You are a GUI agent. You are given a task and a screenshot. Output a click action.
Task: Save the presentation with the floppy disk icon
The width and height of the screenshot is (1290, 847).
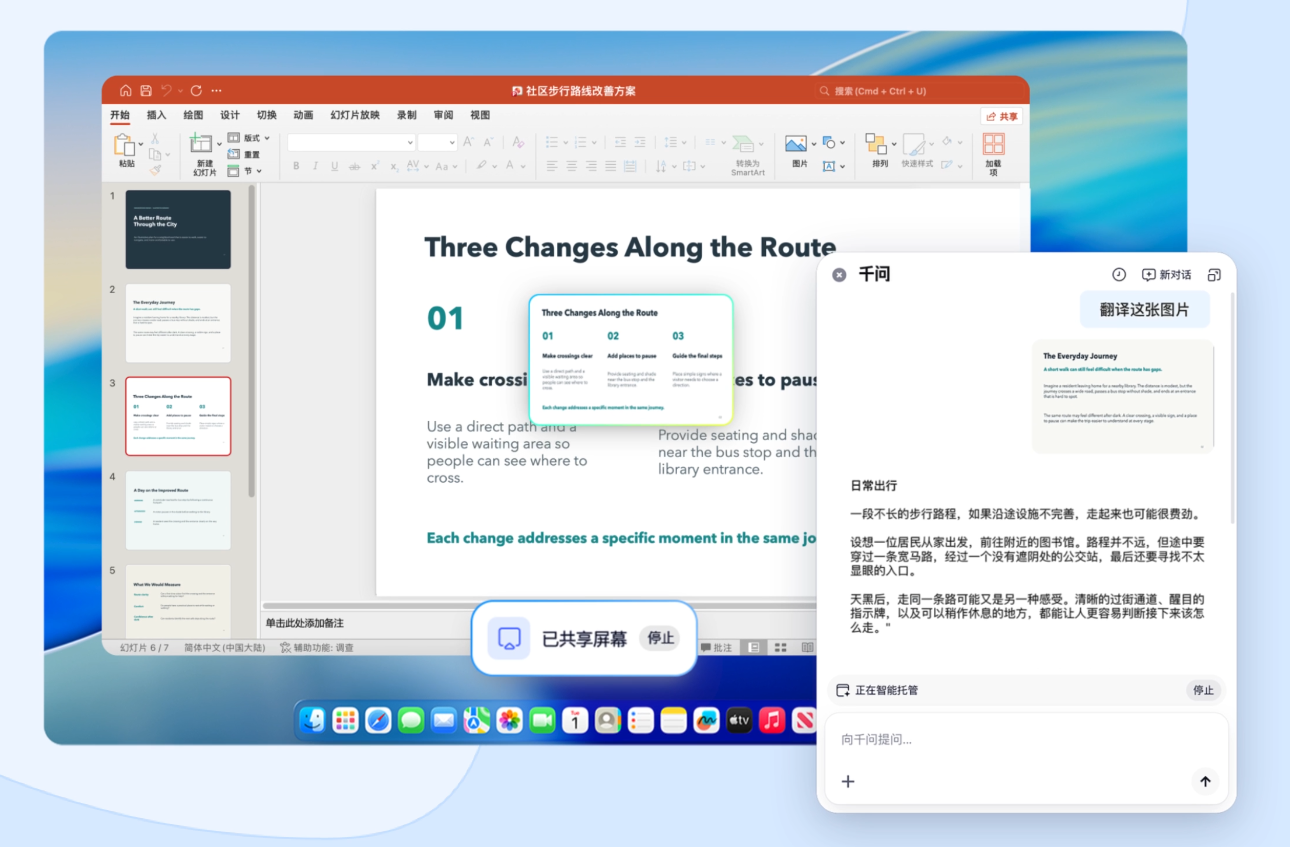point(146,90)
